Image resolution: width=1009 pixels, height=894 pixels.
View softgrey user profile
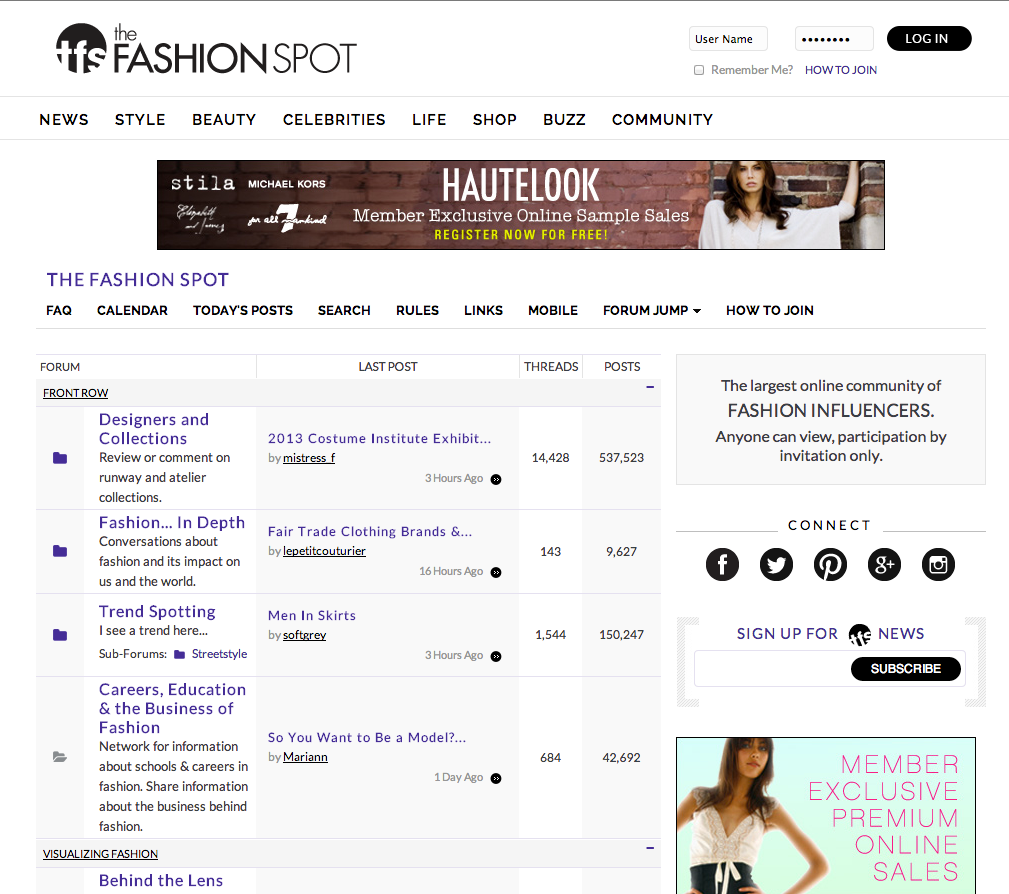pyautogui.click(x=304, y=635)
